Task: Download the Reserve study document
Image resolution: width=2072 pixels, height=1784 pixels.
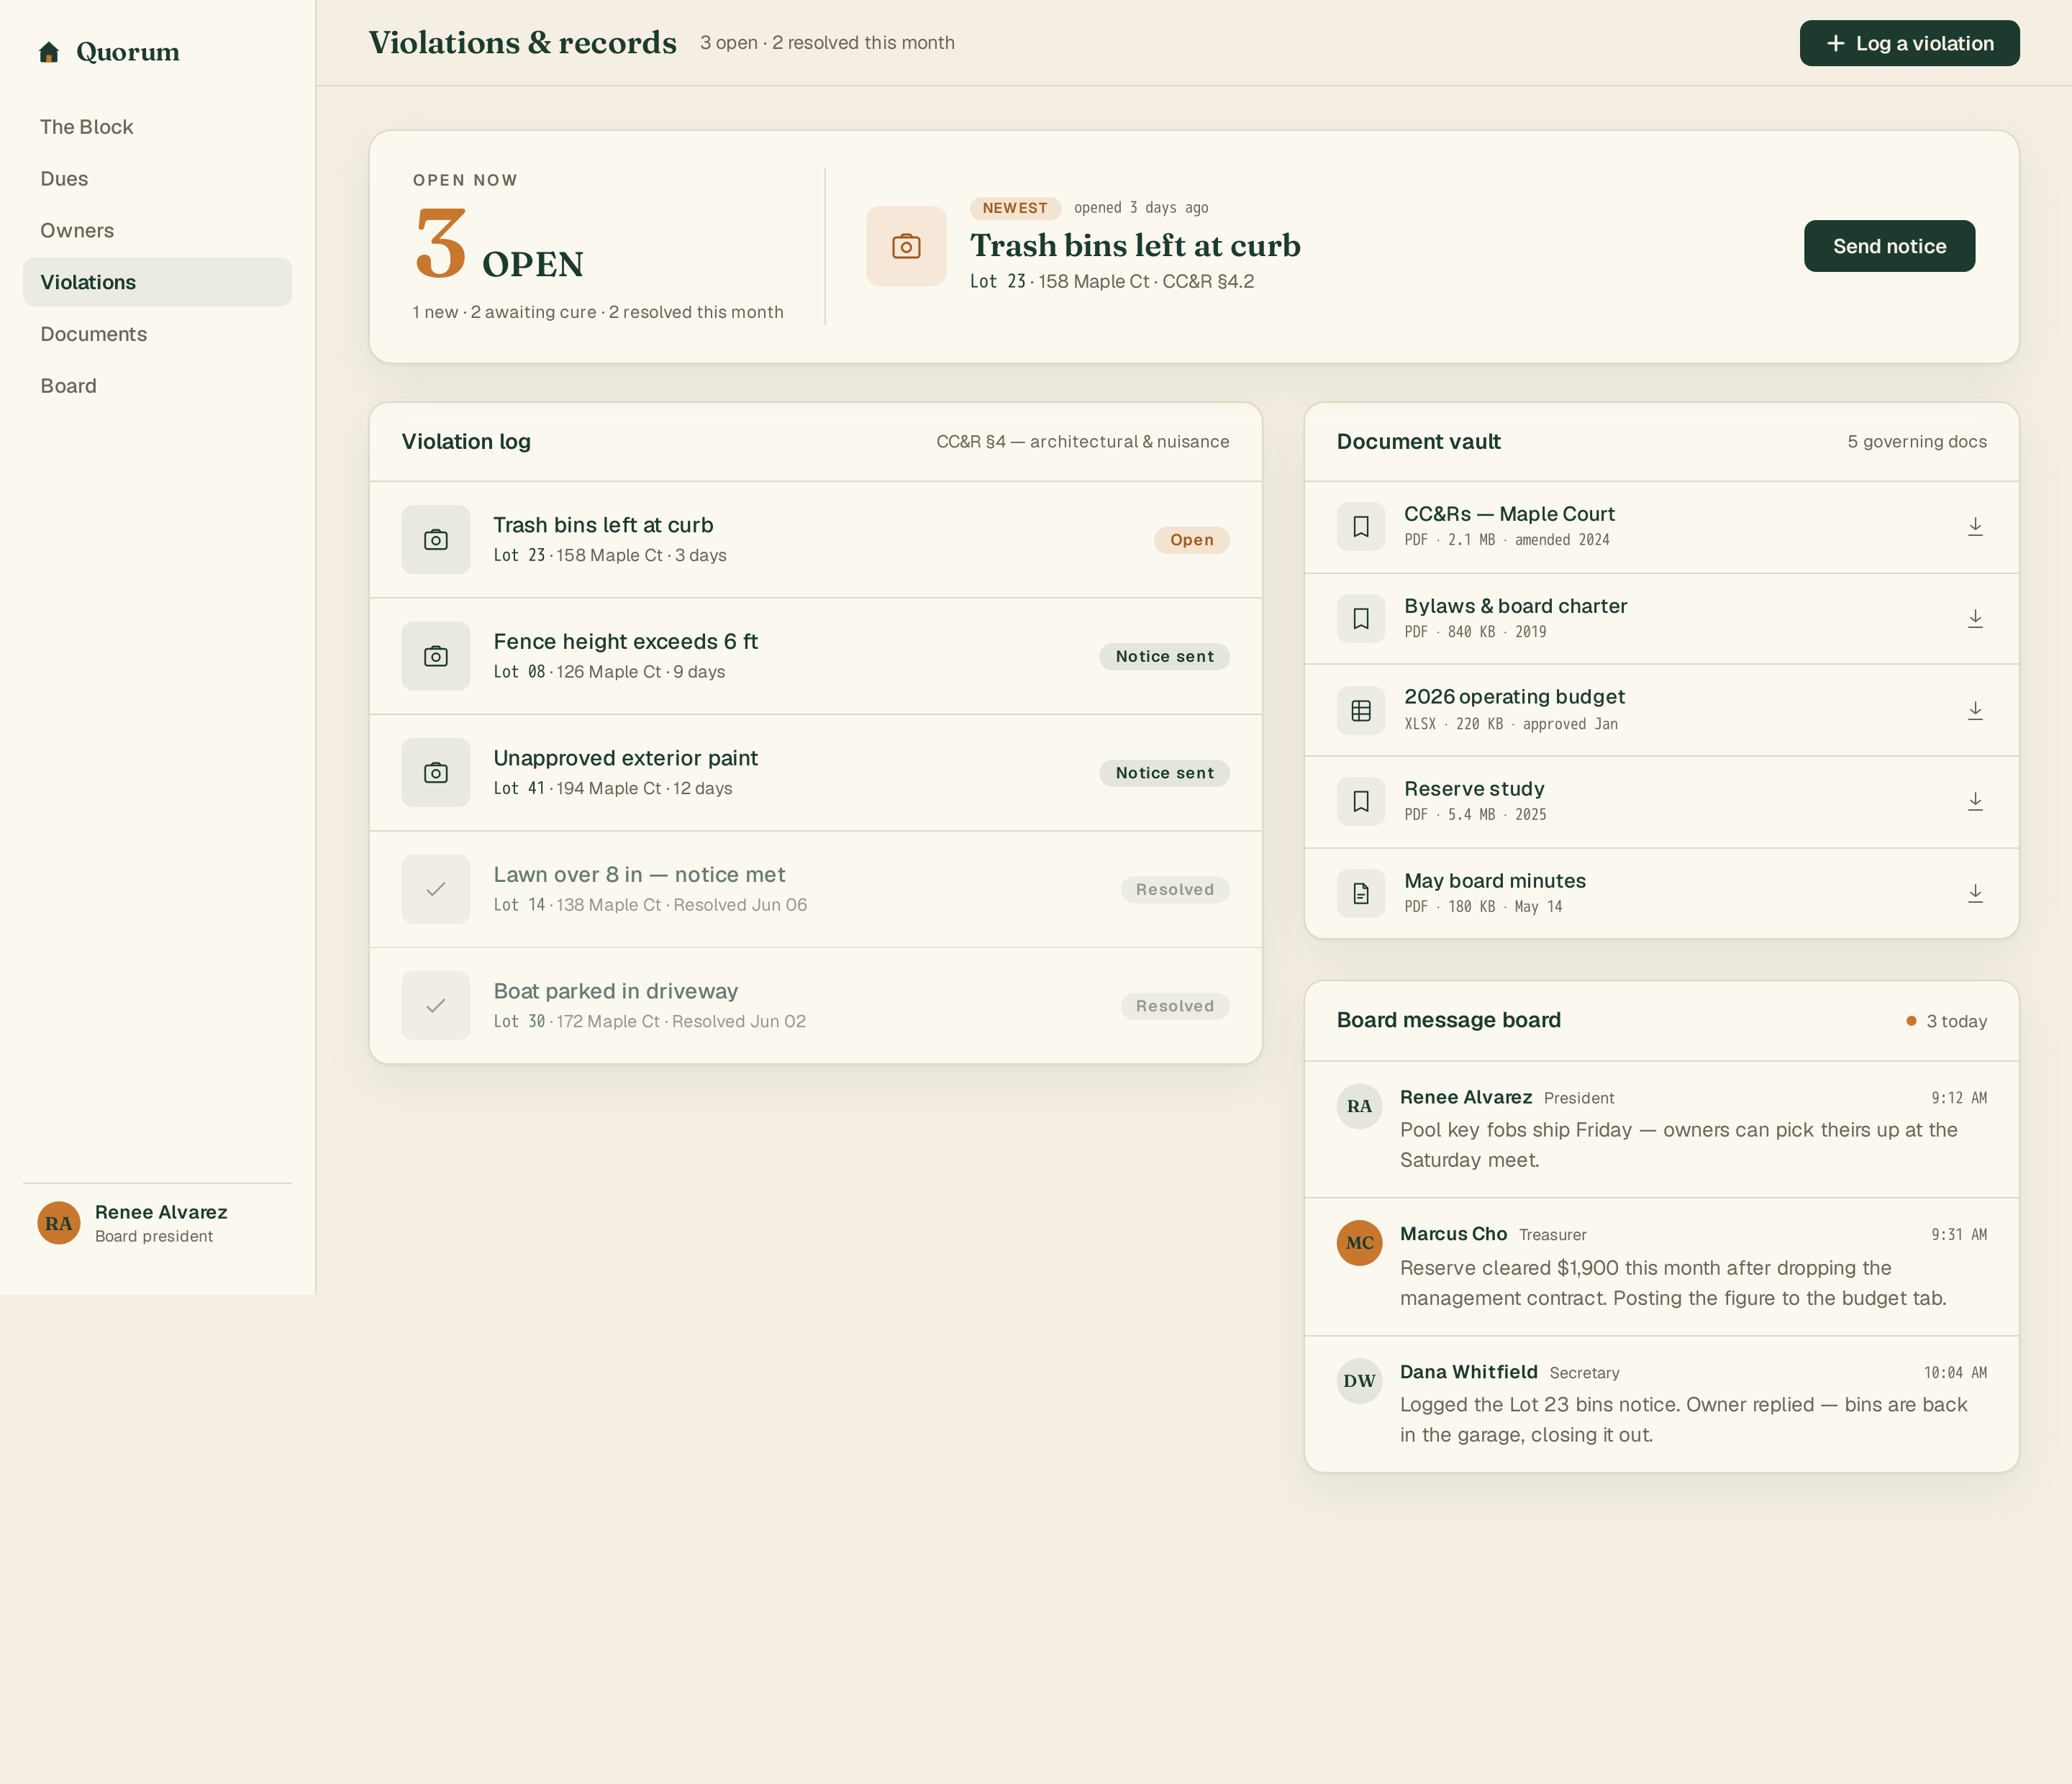Action: [1975, 802]
